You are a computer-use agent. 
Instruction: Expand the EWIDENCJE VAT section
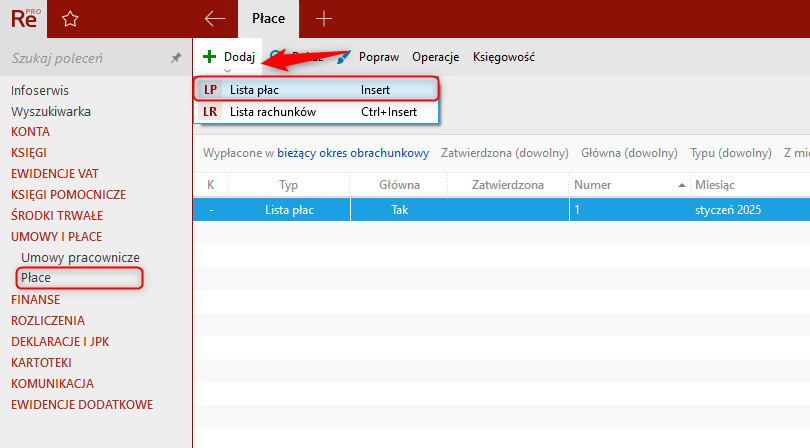click(x=55, y=174)
